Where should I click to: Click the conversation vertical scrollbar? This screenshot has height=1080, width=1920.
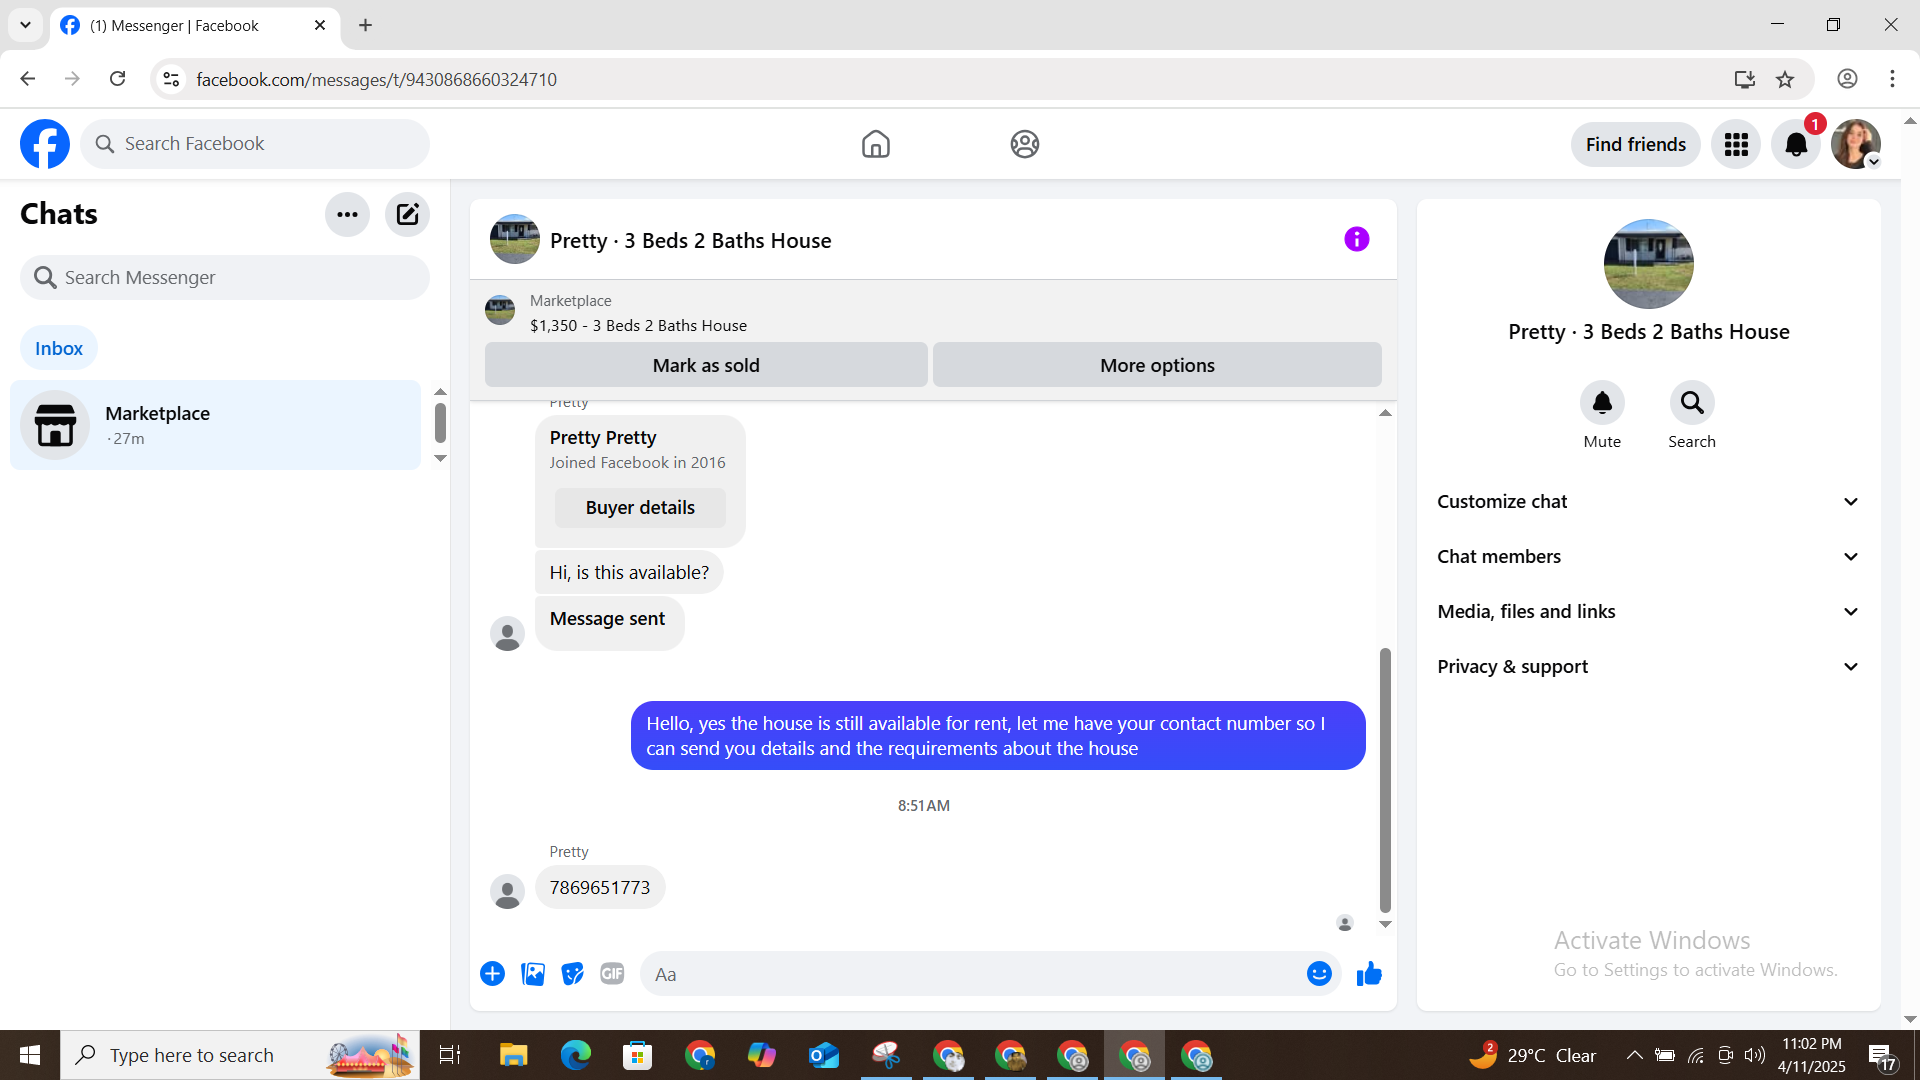tap(1385, 780)
